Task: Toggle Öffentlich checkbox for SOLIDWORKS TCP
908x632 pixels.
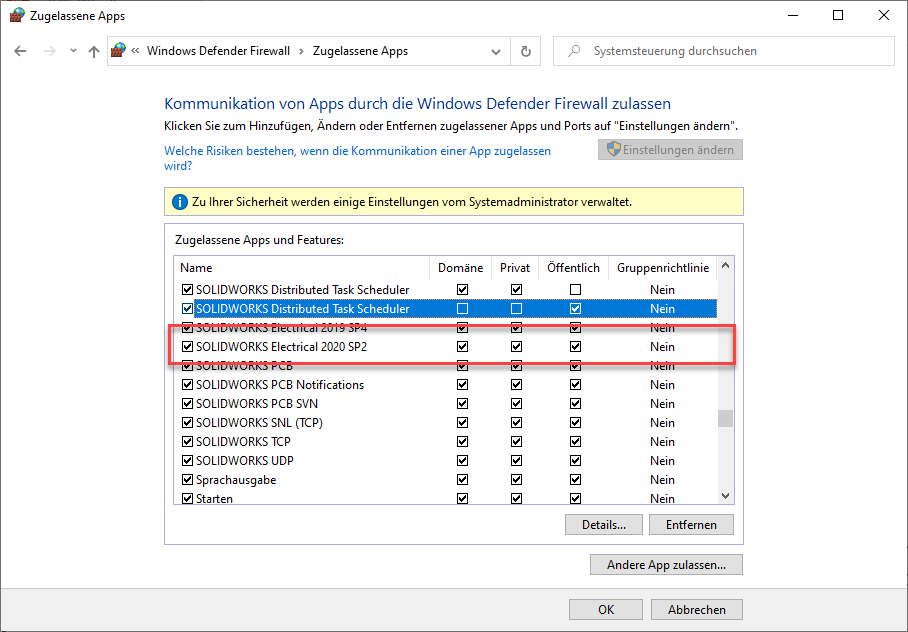Action: pyautogui.click(x=575, y=442)
